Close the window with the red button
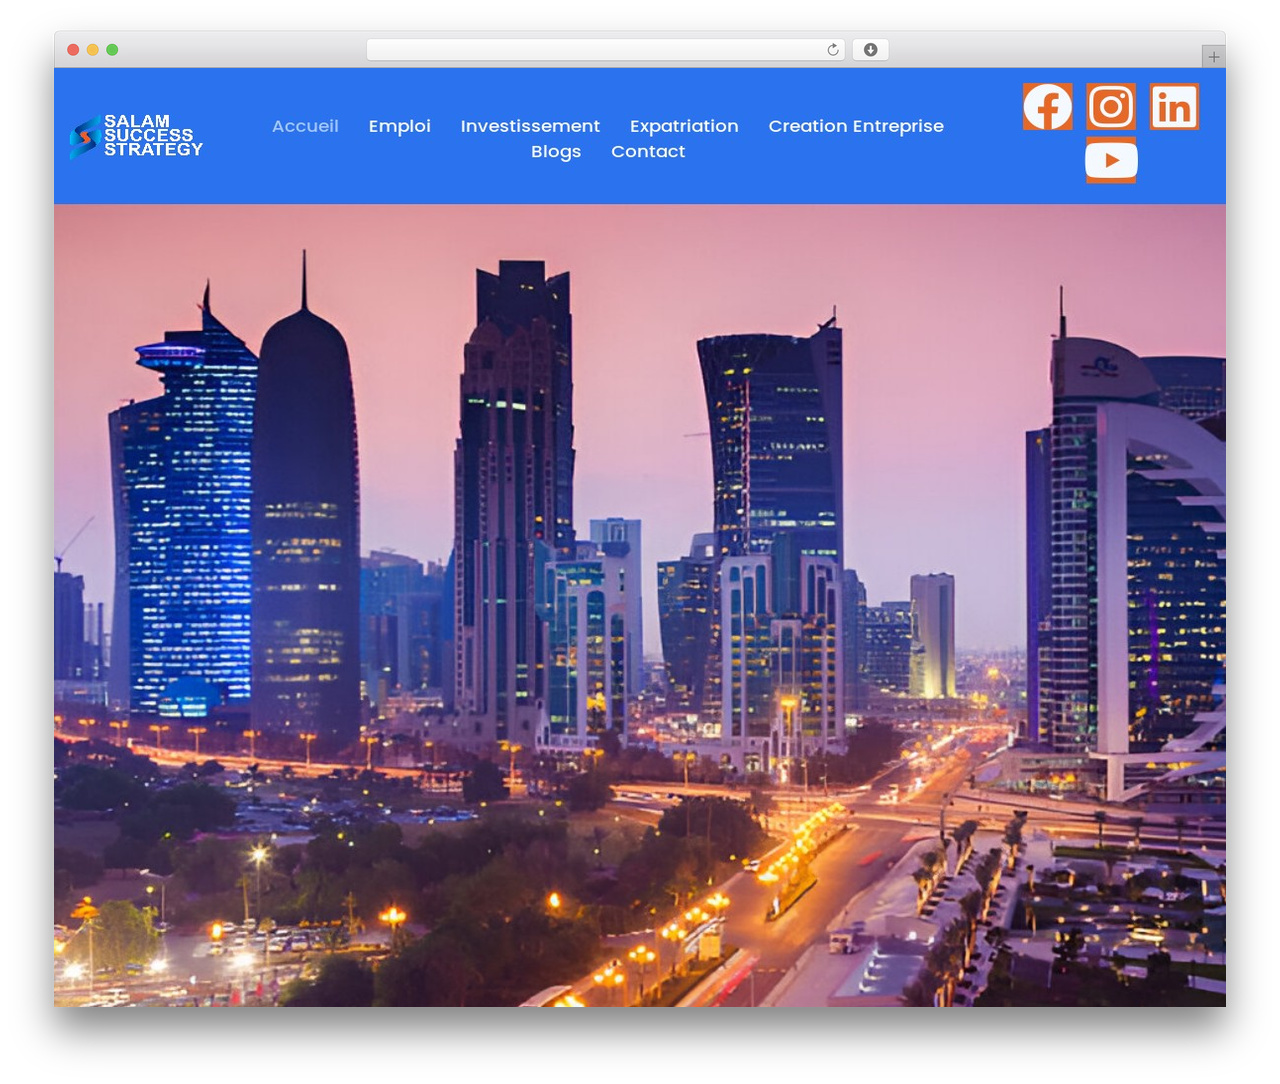 click(73, 50)
